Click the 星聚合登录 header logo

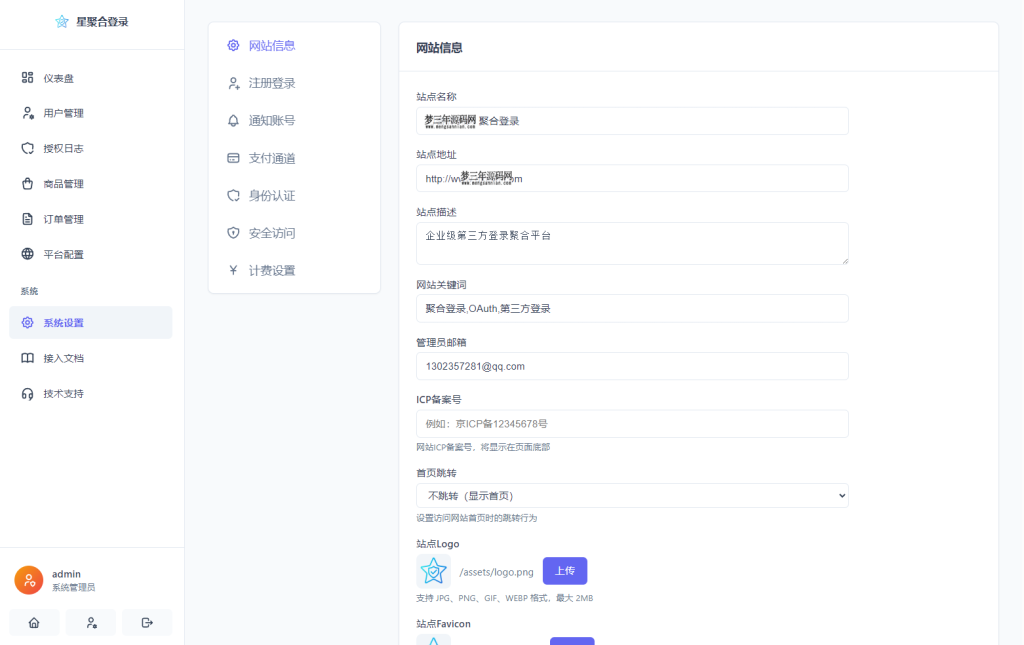pos(91,20)
